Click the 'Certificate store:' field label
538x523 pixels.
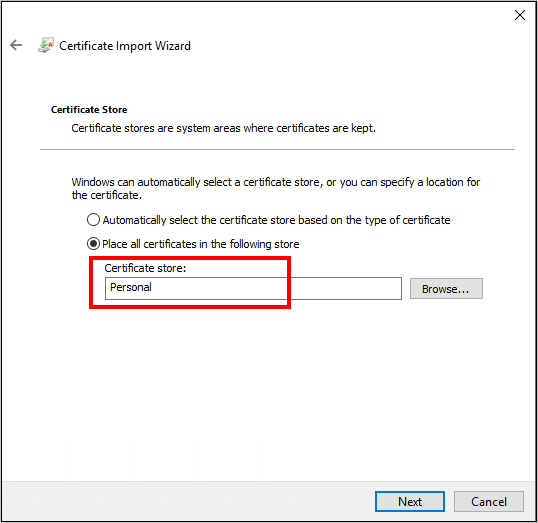(x=145, y=268)
